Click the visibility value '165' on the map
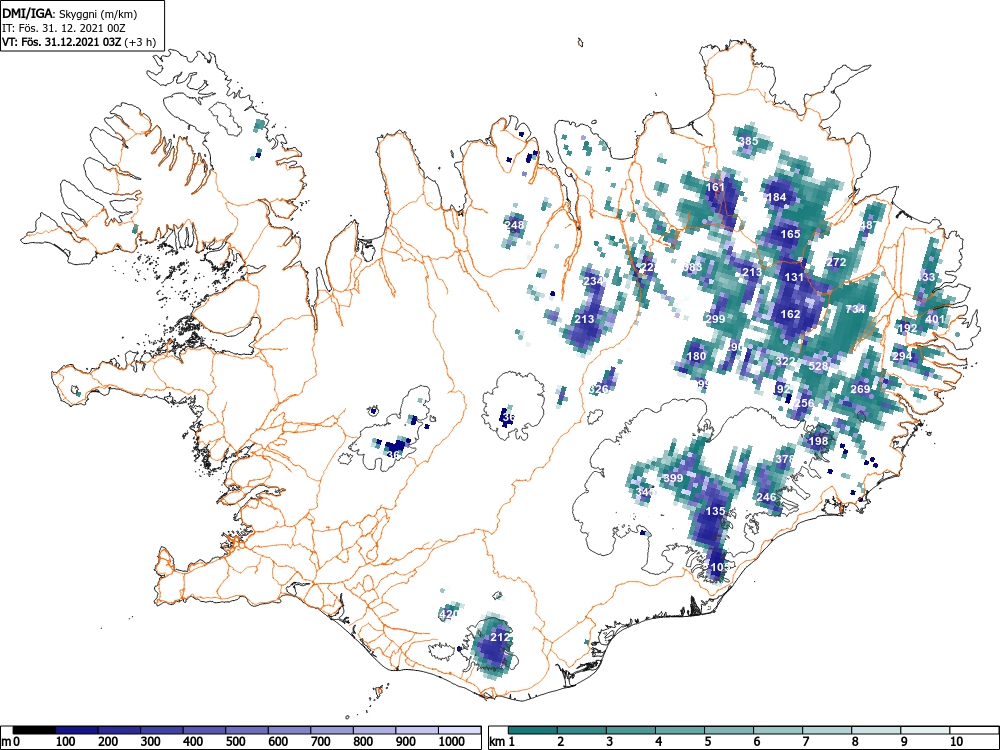The height and width of the screenshot is (750, 1000). pos(790,234)
